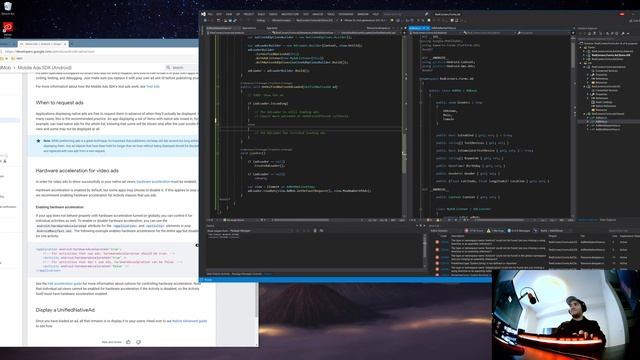
Task: Click 'Mobile Ads SDK (Android)' breadcrumb
Action: [44, 67]
